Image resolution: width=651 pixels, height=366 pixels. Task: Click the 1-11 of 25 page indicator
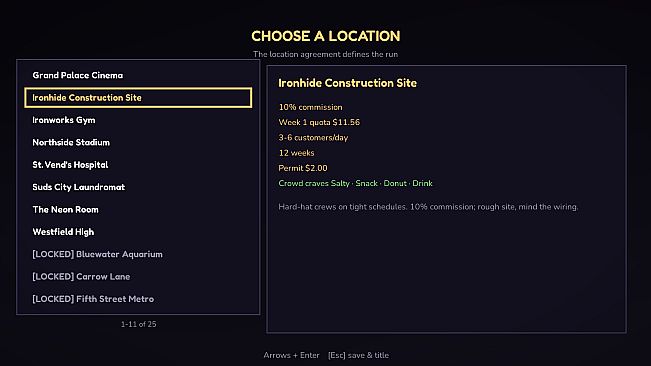139,324
